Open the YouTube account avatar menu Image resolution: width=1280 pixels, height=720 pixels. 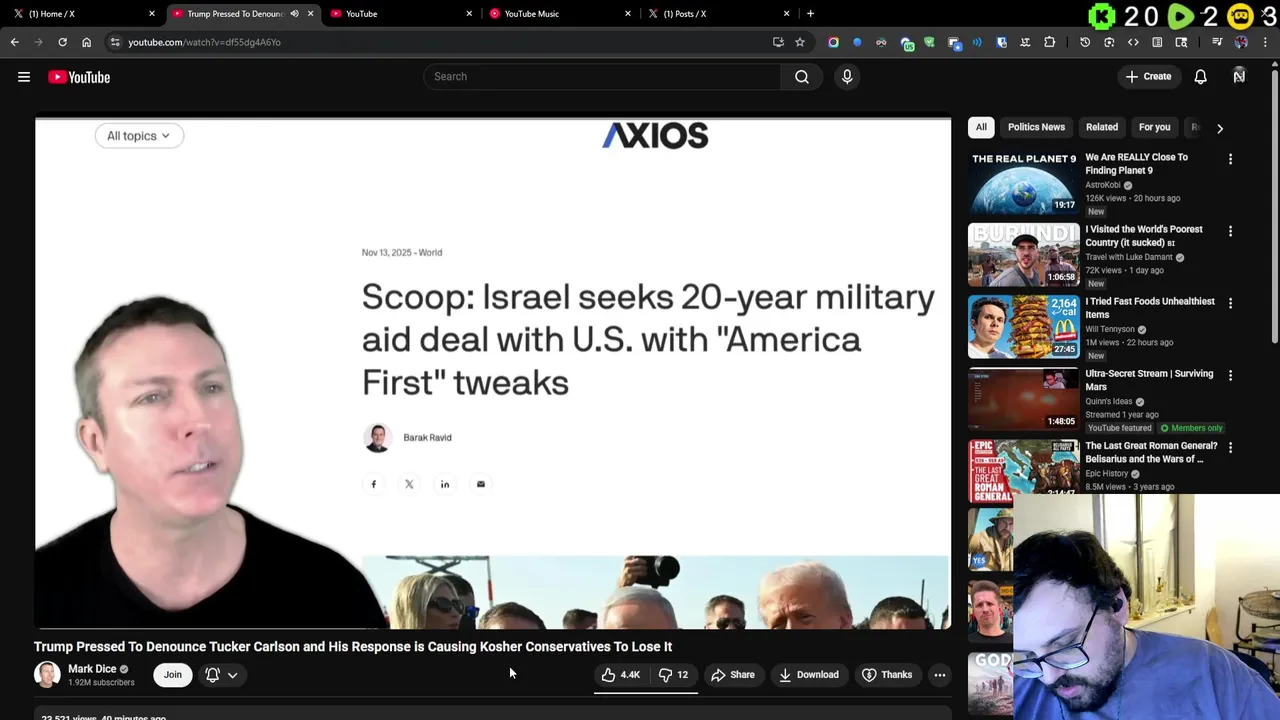(1239, 77)
